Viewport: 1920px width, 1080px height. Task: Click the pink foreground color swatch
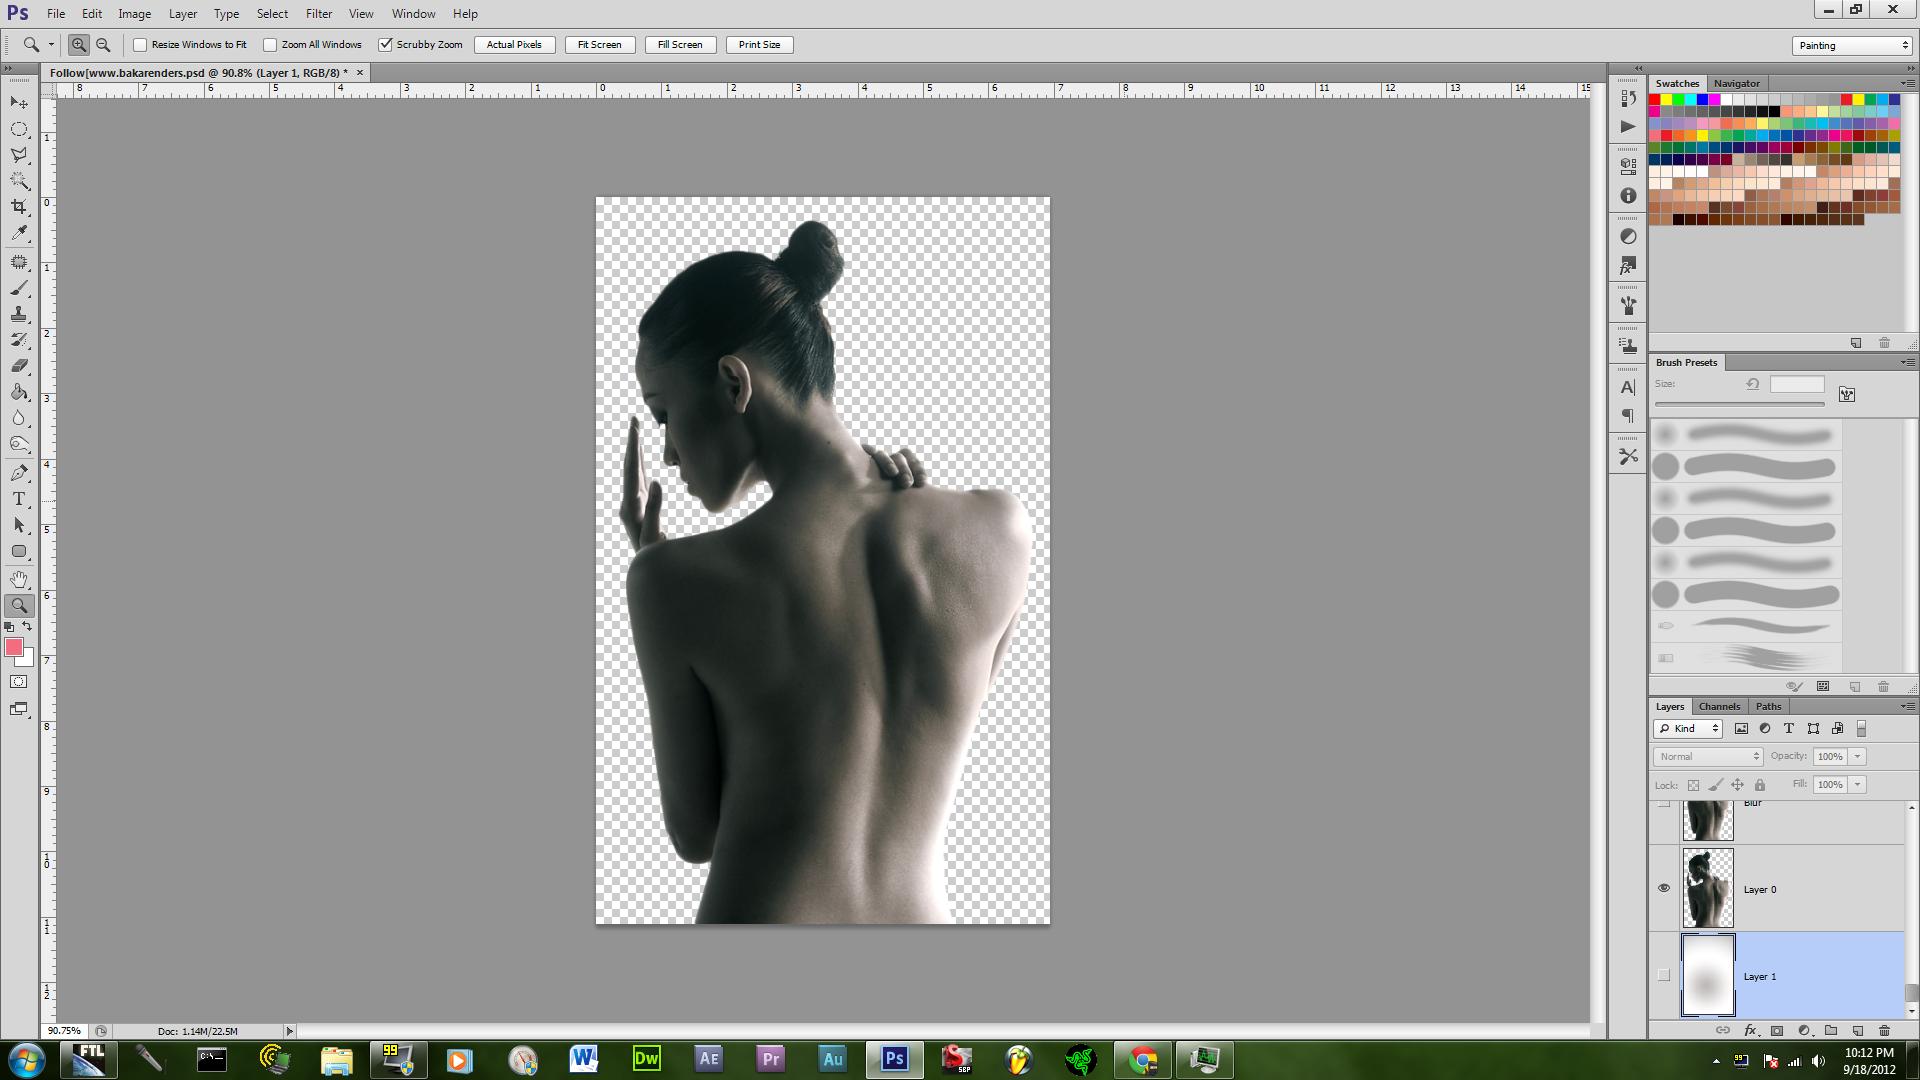click(13, 647)
